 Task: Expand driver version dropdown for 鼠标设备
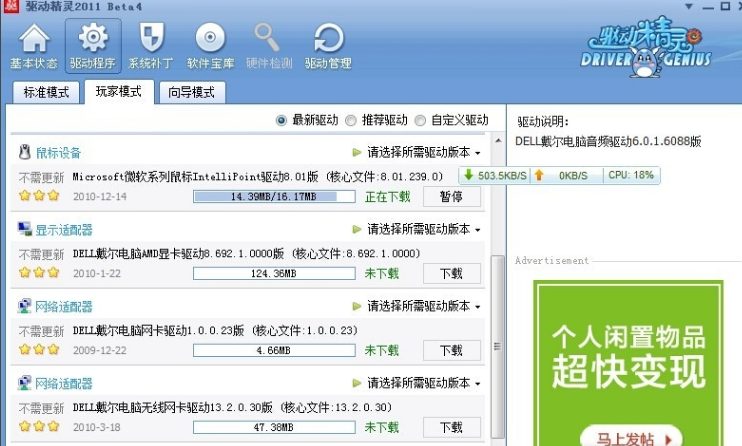click(x=417, y=153)
